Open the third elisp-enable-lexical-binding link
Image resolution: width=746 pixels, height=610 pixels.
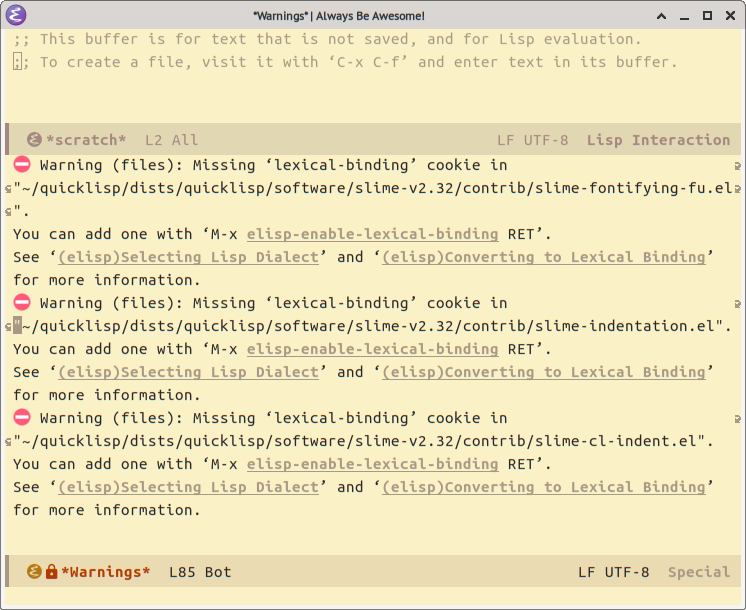[x=373, y=464]
